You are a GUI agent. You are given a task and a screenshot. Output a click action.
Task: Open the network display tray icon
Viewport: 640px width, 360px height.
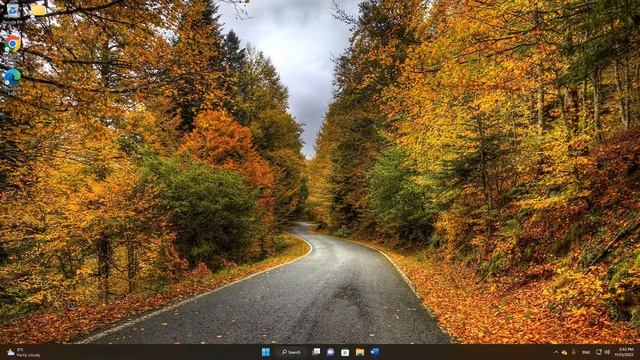[599, 352]
